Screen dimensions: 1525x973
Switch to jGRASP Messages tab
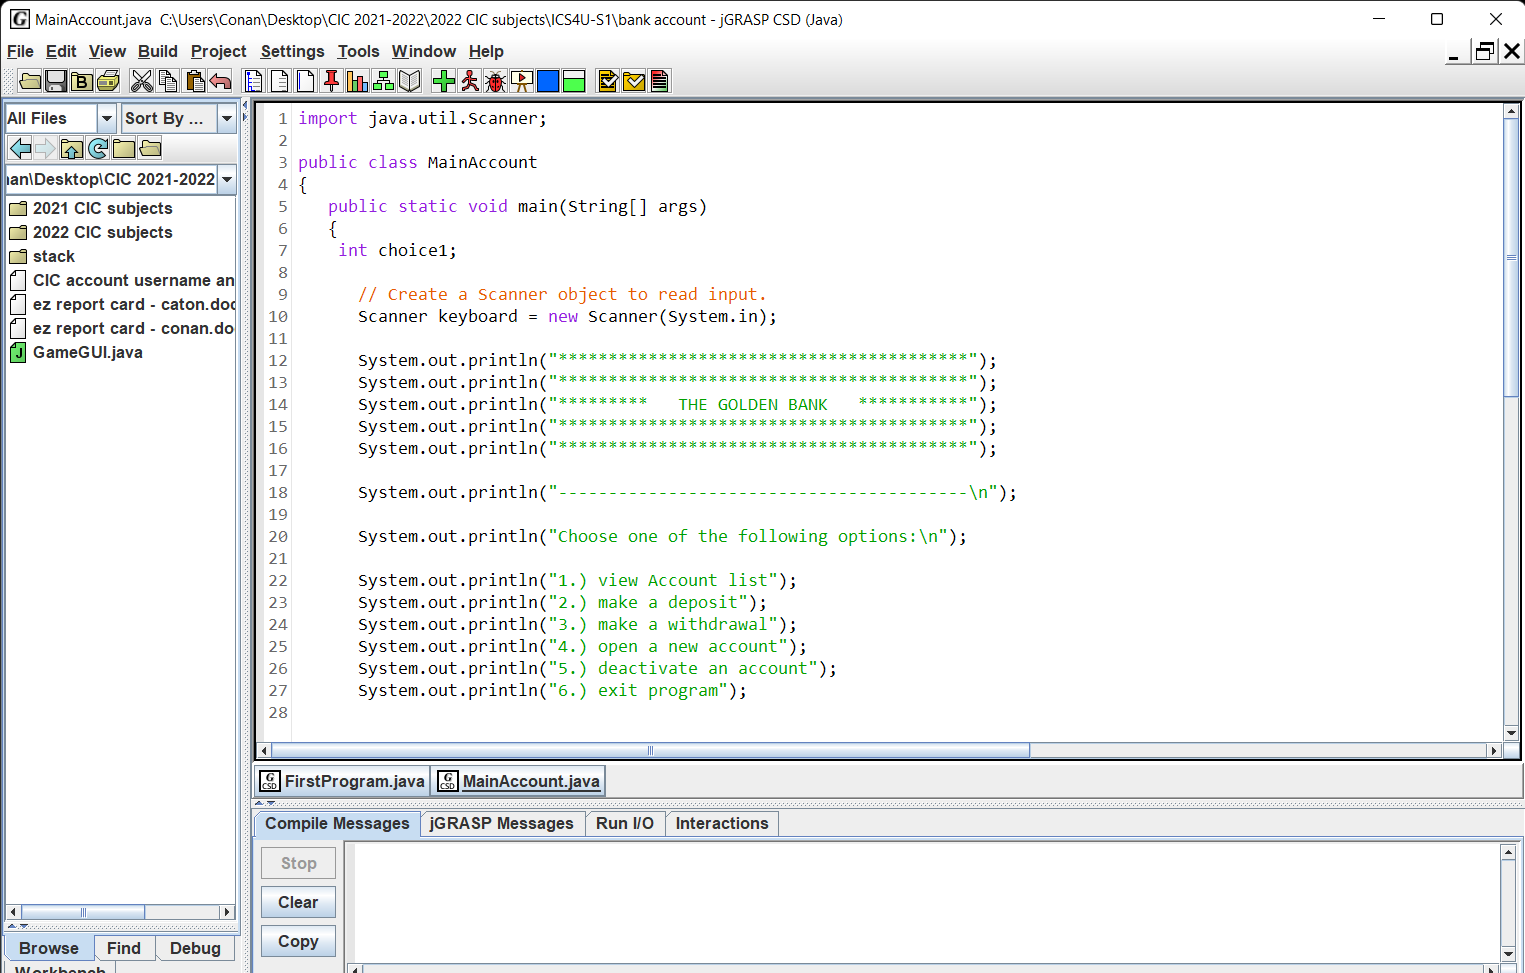coord(501,823)
